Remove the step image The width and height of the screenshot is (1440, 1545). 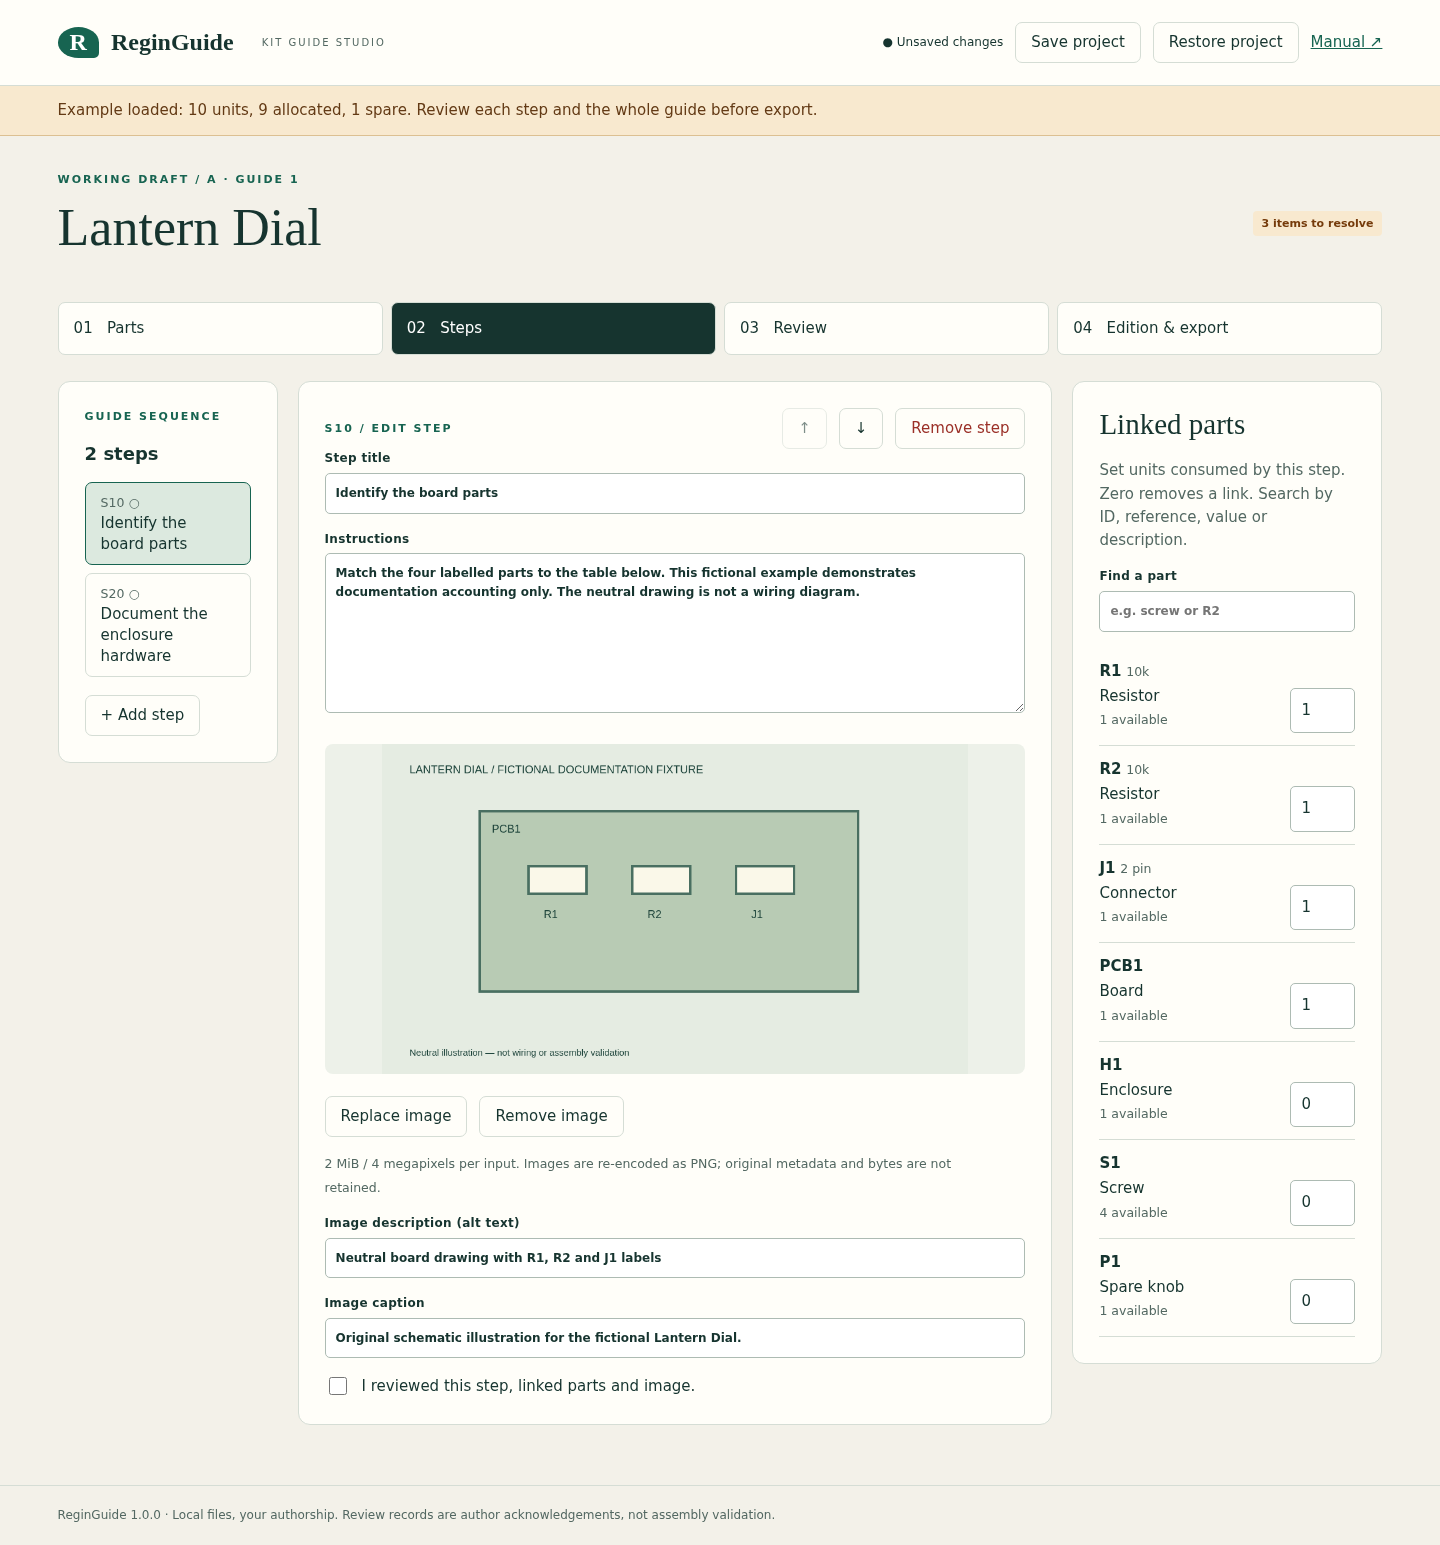click(x=551, y=1116)
